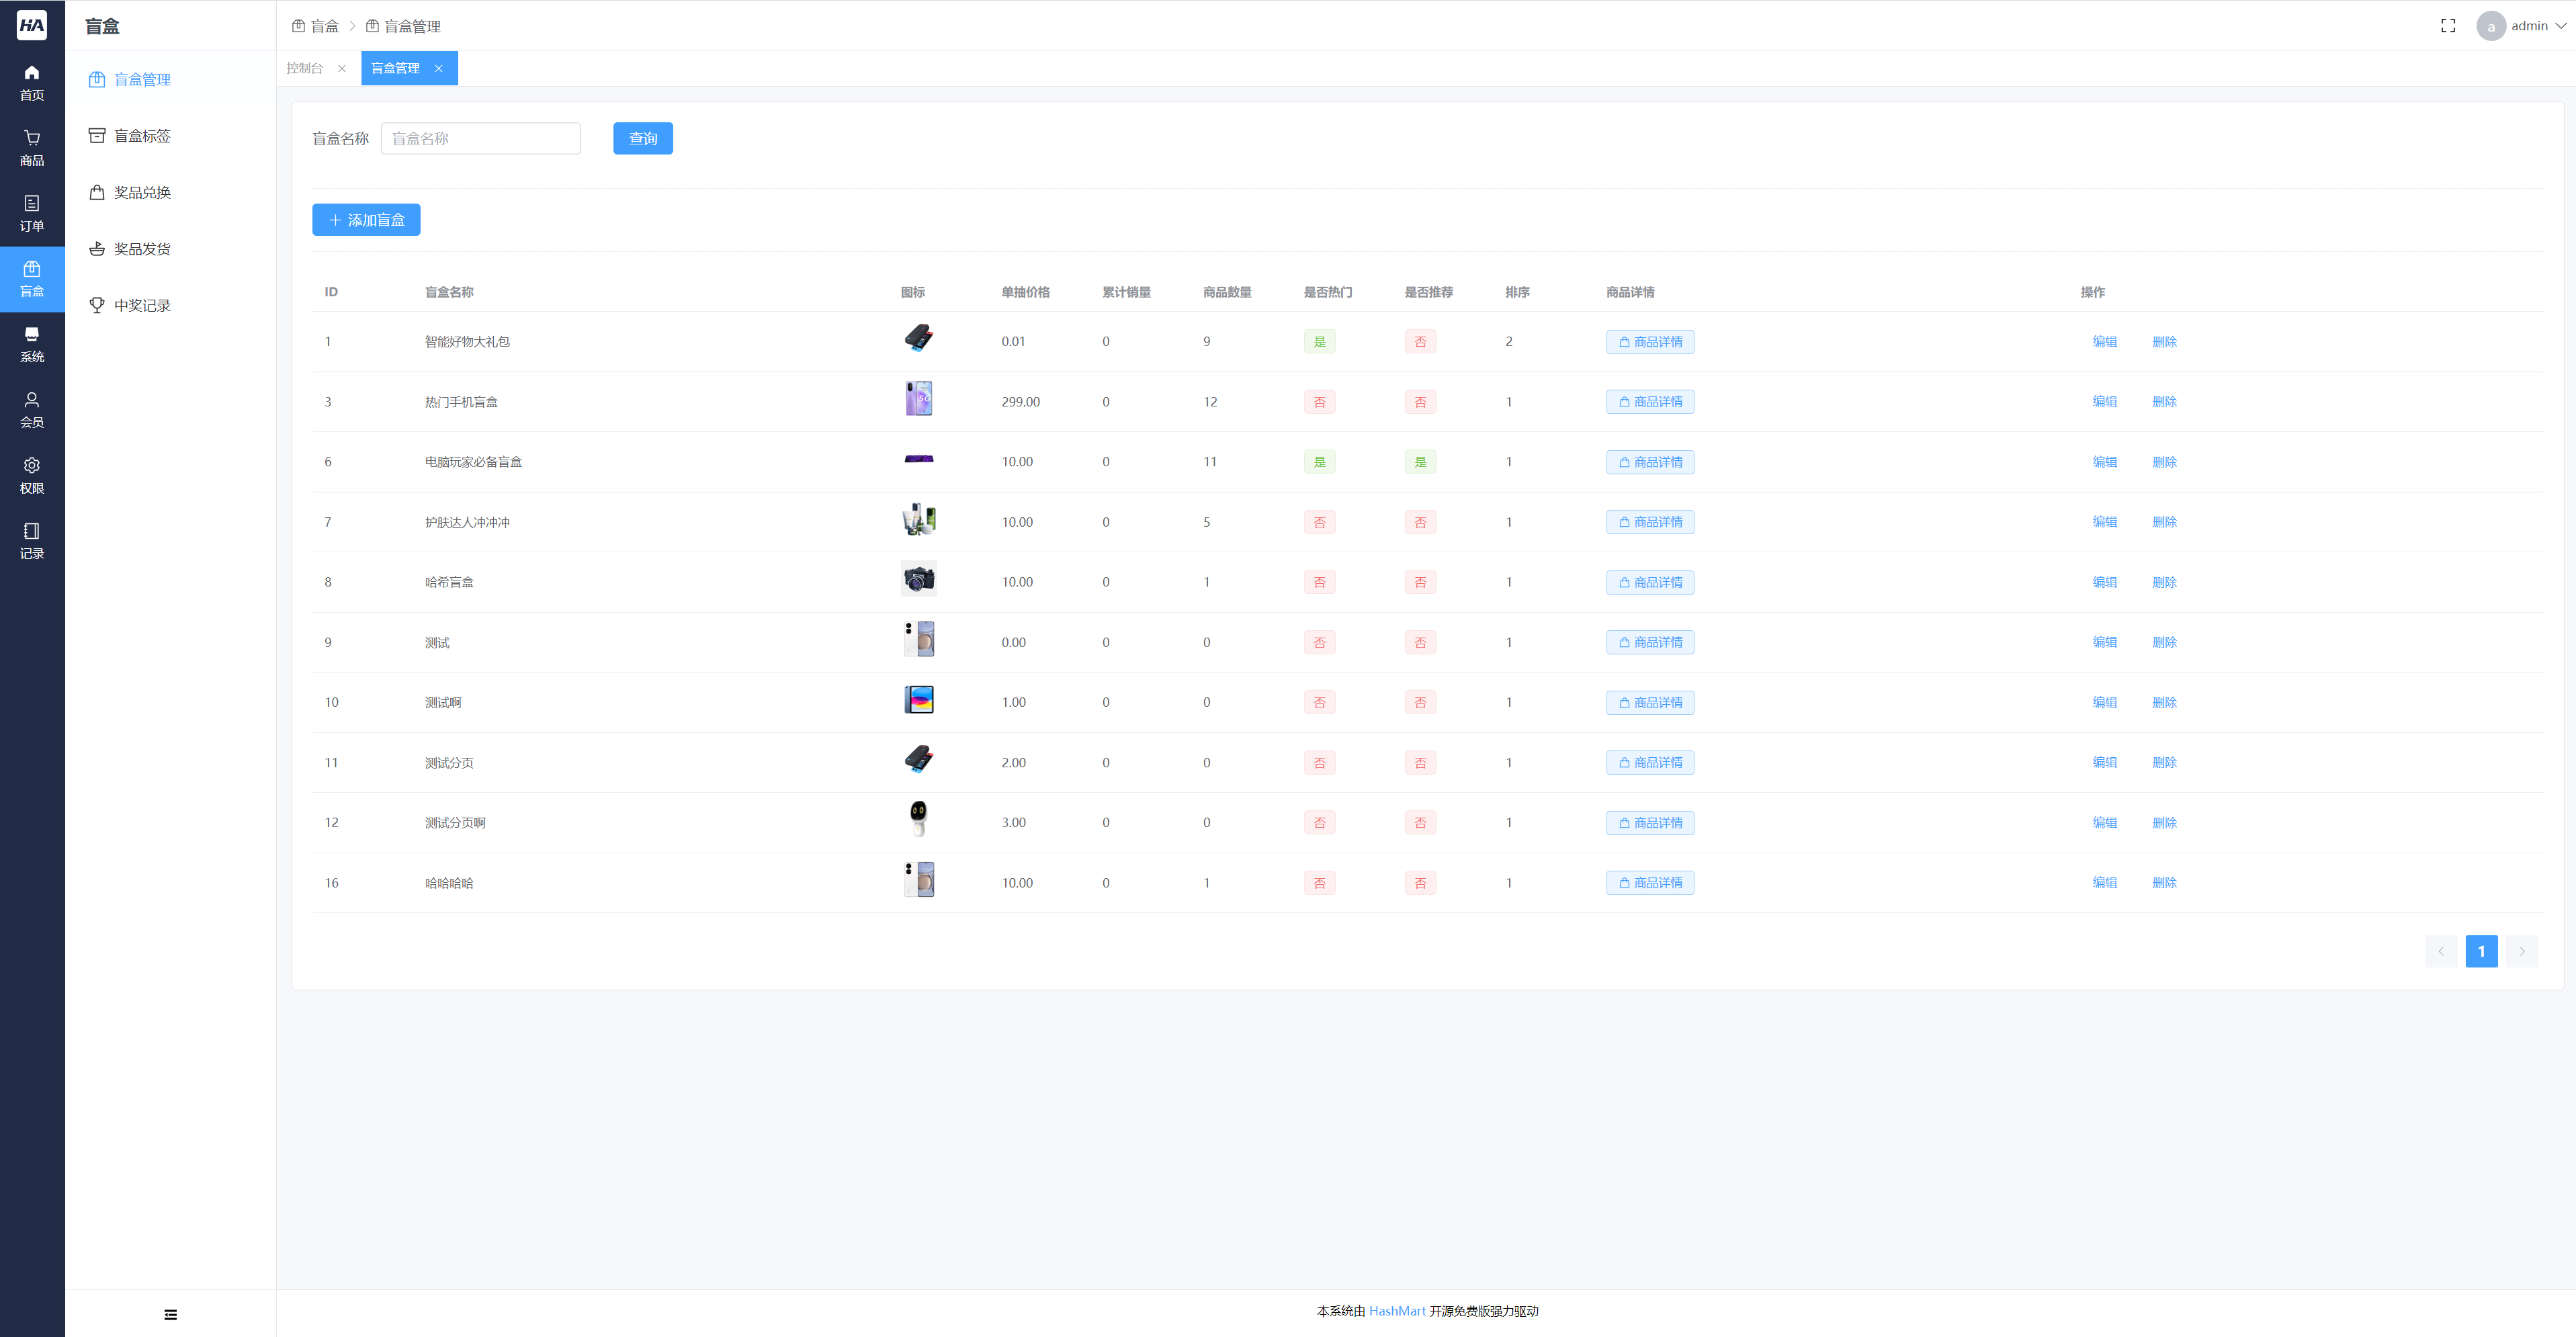The image size is (2576, 1337).
Task: Click the 哈希盲盒 camera thumbnail
Action: 918,580
